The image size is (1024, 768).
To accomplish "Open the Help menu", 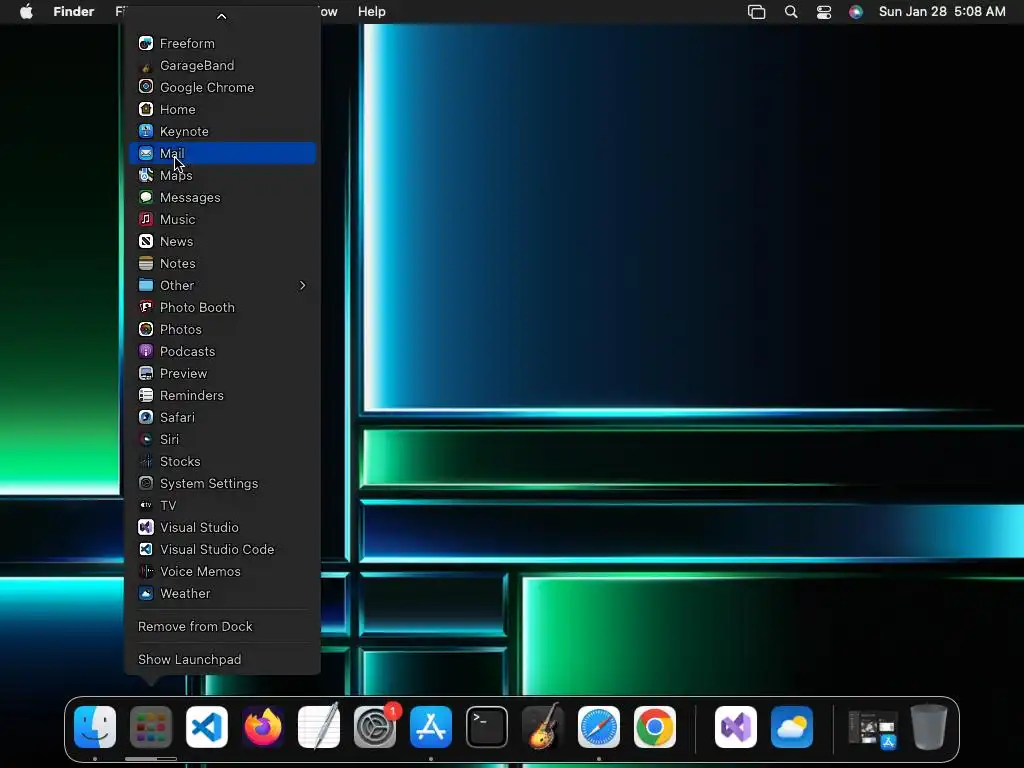I will [x=372, y=12].
